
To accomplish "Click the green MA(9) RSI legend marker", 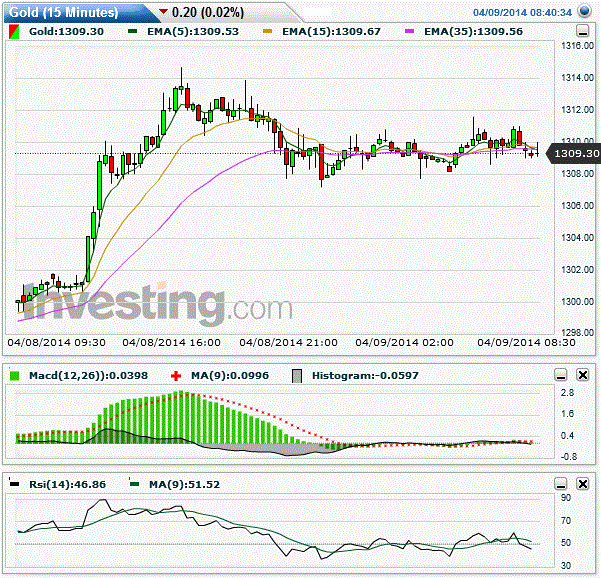I will pos(134,483).
